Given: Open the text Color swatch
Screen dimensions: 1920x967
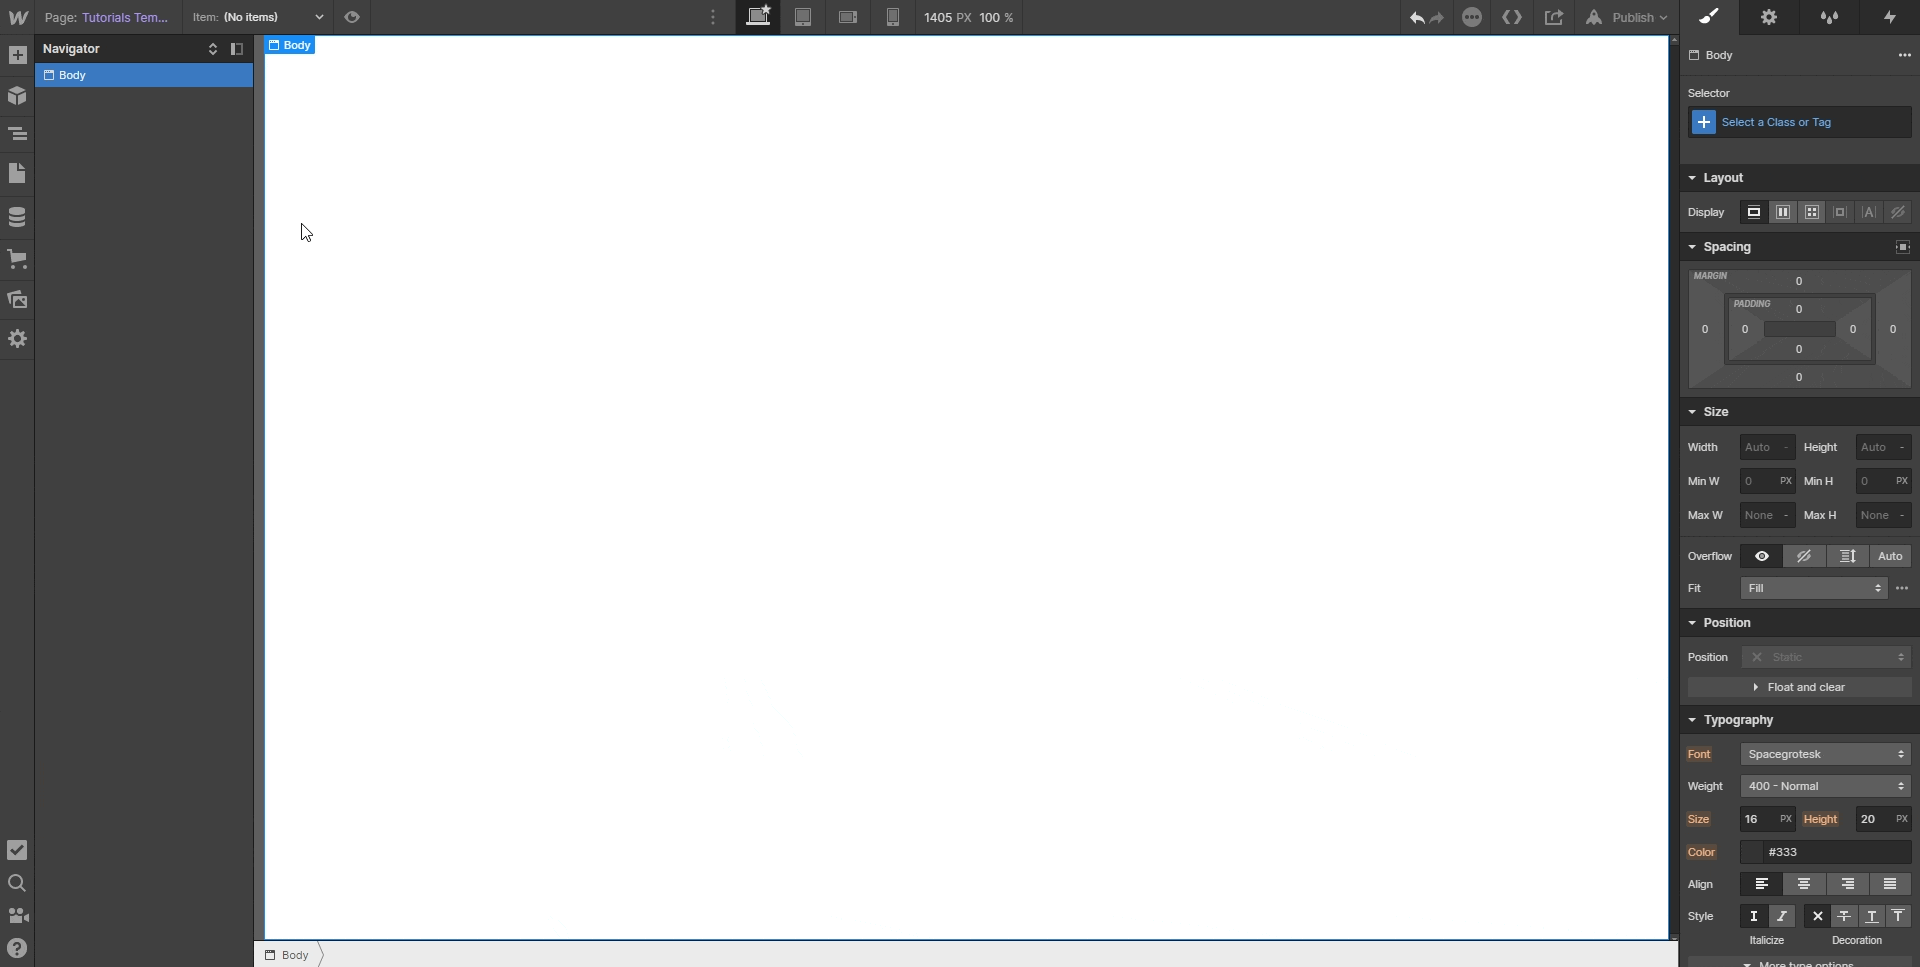Looking at the screenshot, I should 1752,852.
